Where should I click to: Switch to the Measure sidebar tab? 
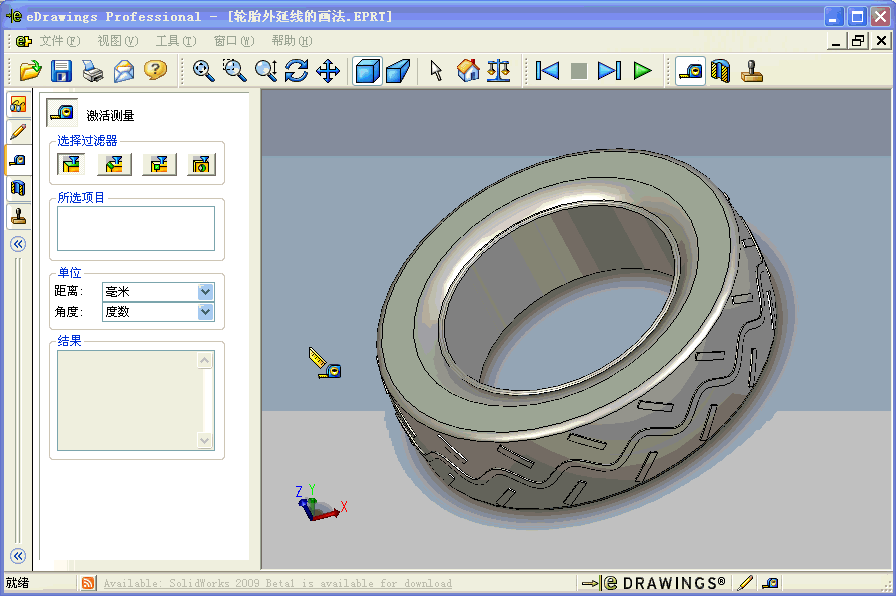(18, 160)
